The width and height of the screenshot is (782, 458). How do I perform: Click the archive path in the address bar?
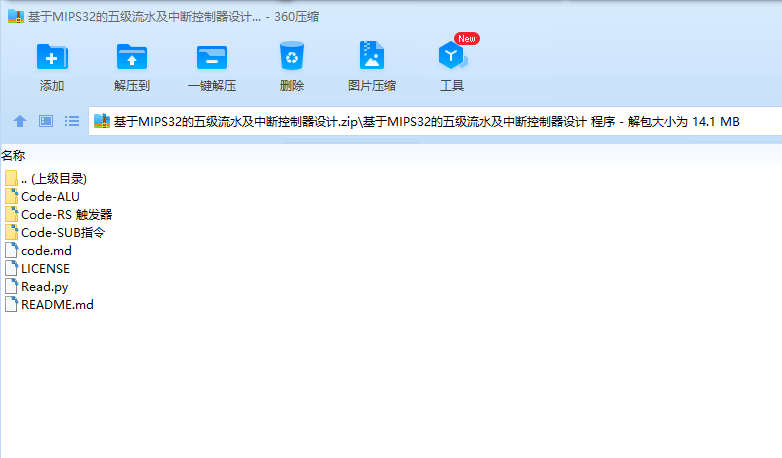pyautogui.click(x=426, y=122)
